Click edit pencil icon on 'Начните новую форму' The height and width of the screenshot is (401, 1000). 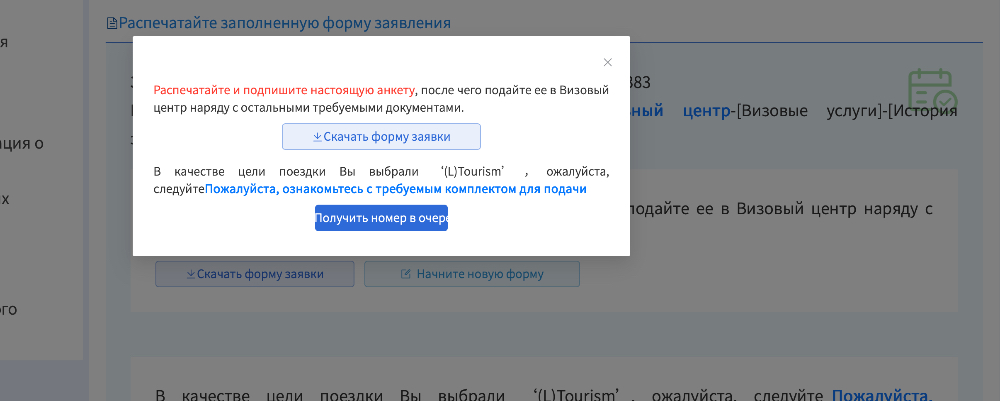coord(405,274)
